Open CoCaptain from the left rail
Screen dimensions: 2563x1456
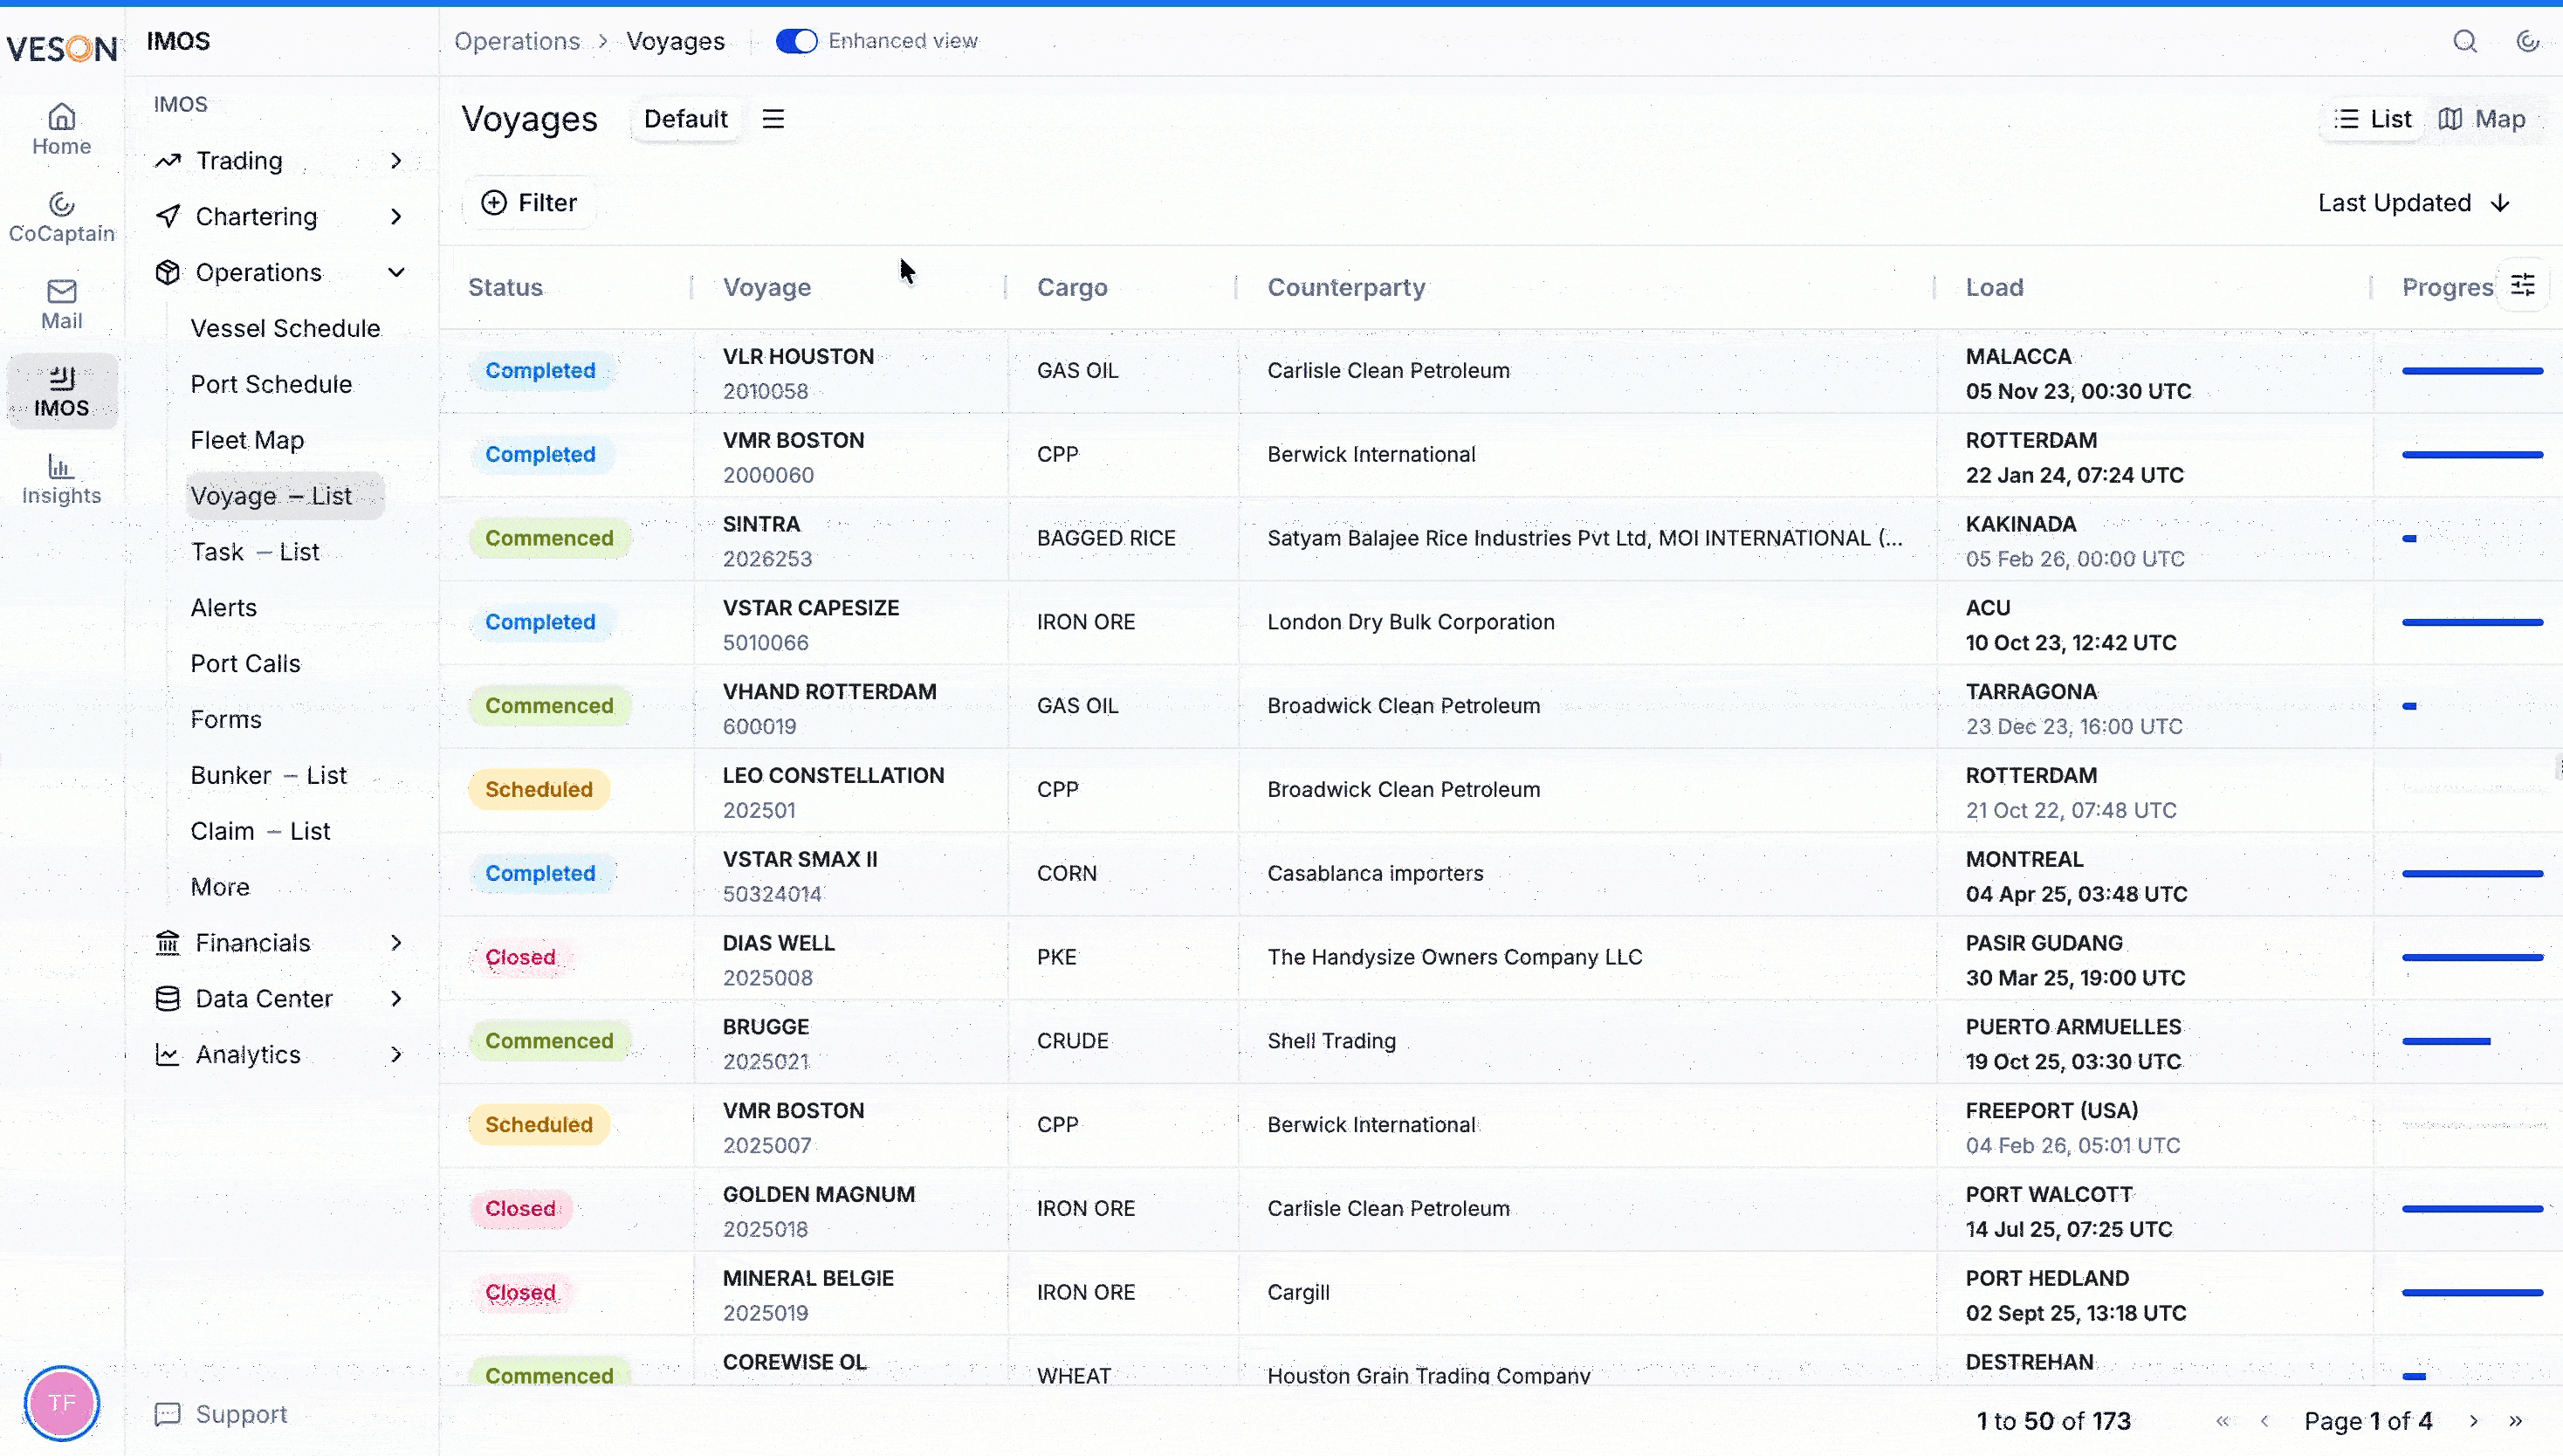[62, 217]
